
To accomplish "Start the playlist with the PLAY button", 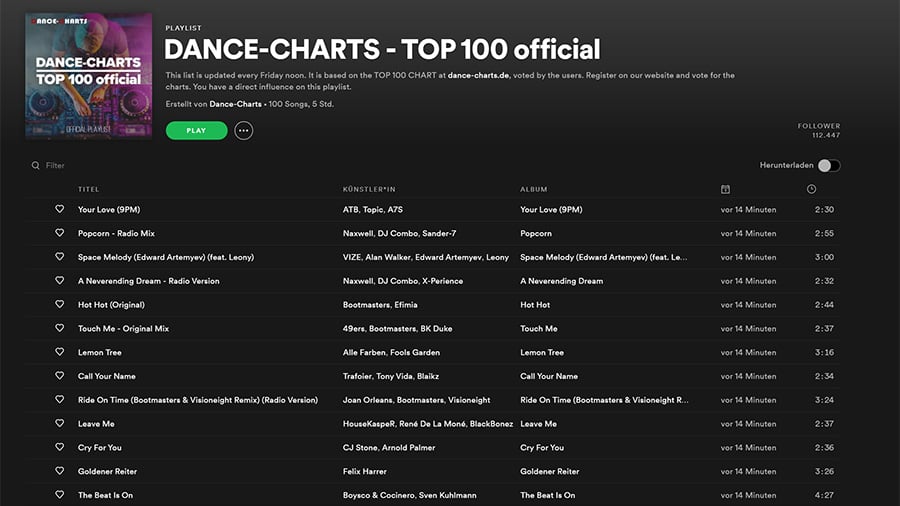I will pos(196,131).
